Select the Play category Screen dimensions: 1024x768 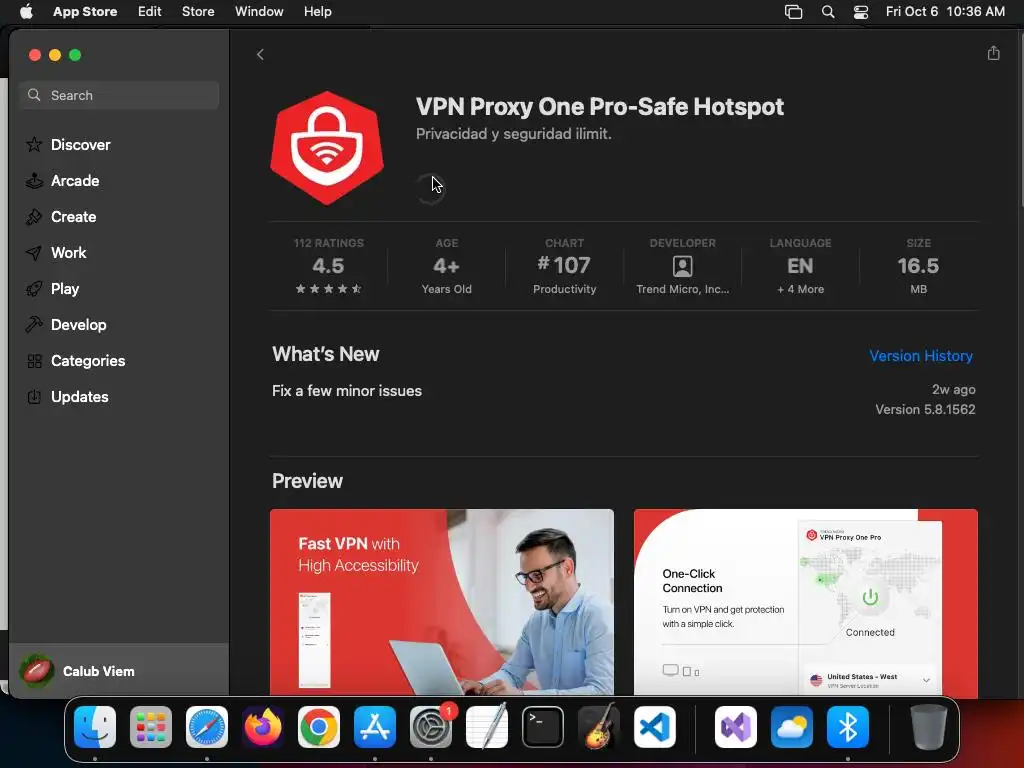click(x=52, y=289)
